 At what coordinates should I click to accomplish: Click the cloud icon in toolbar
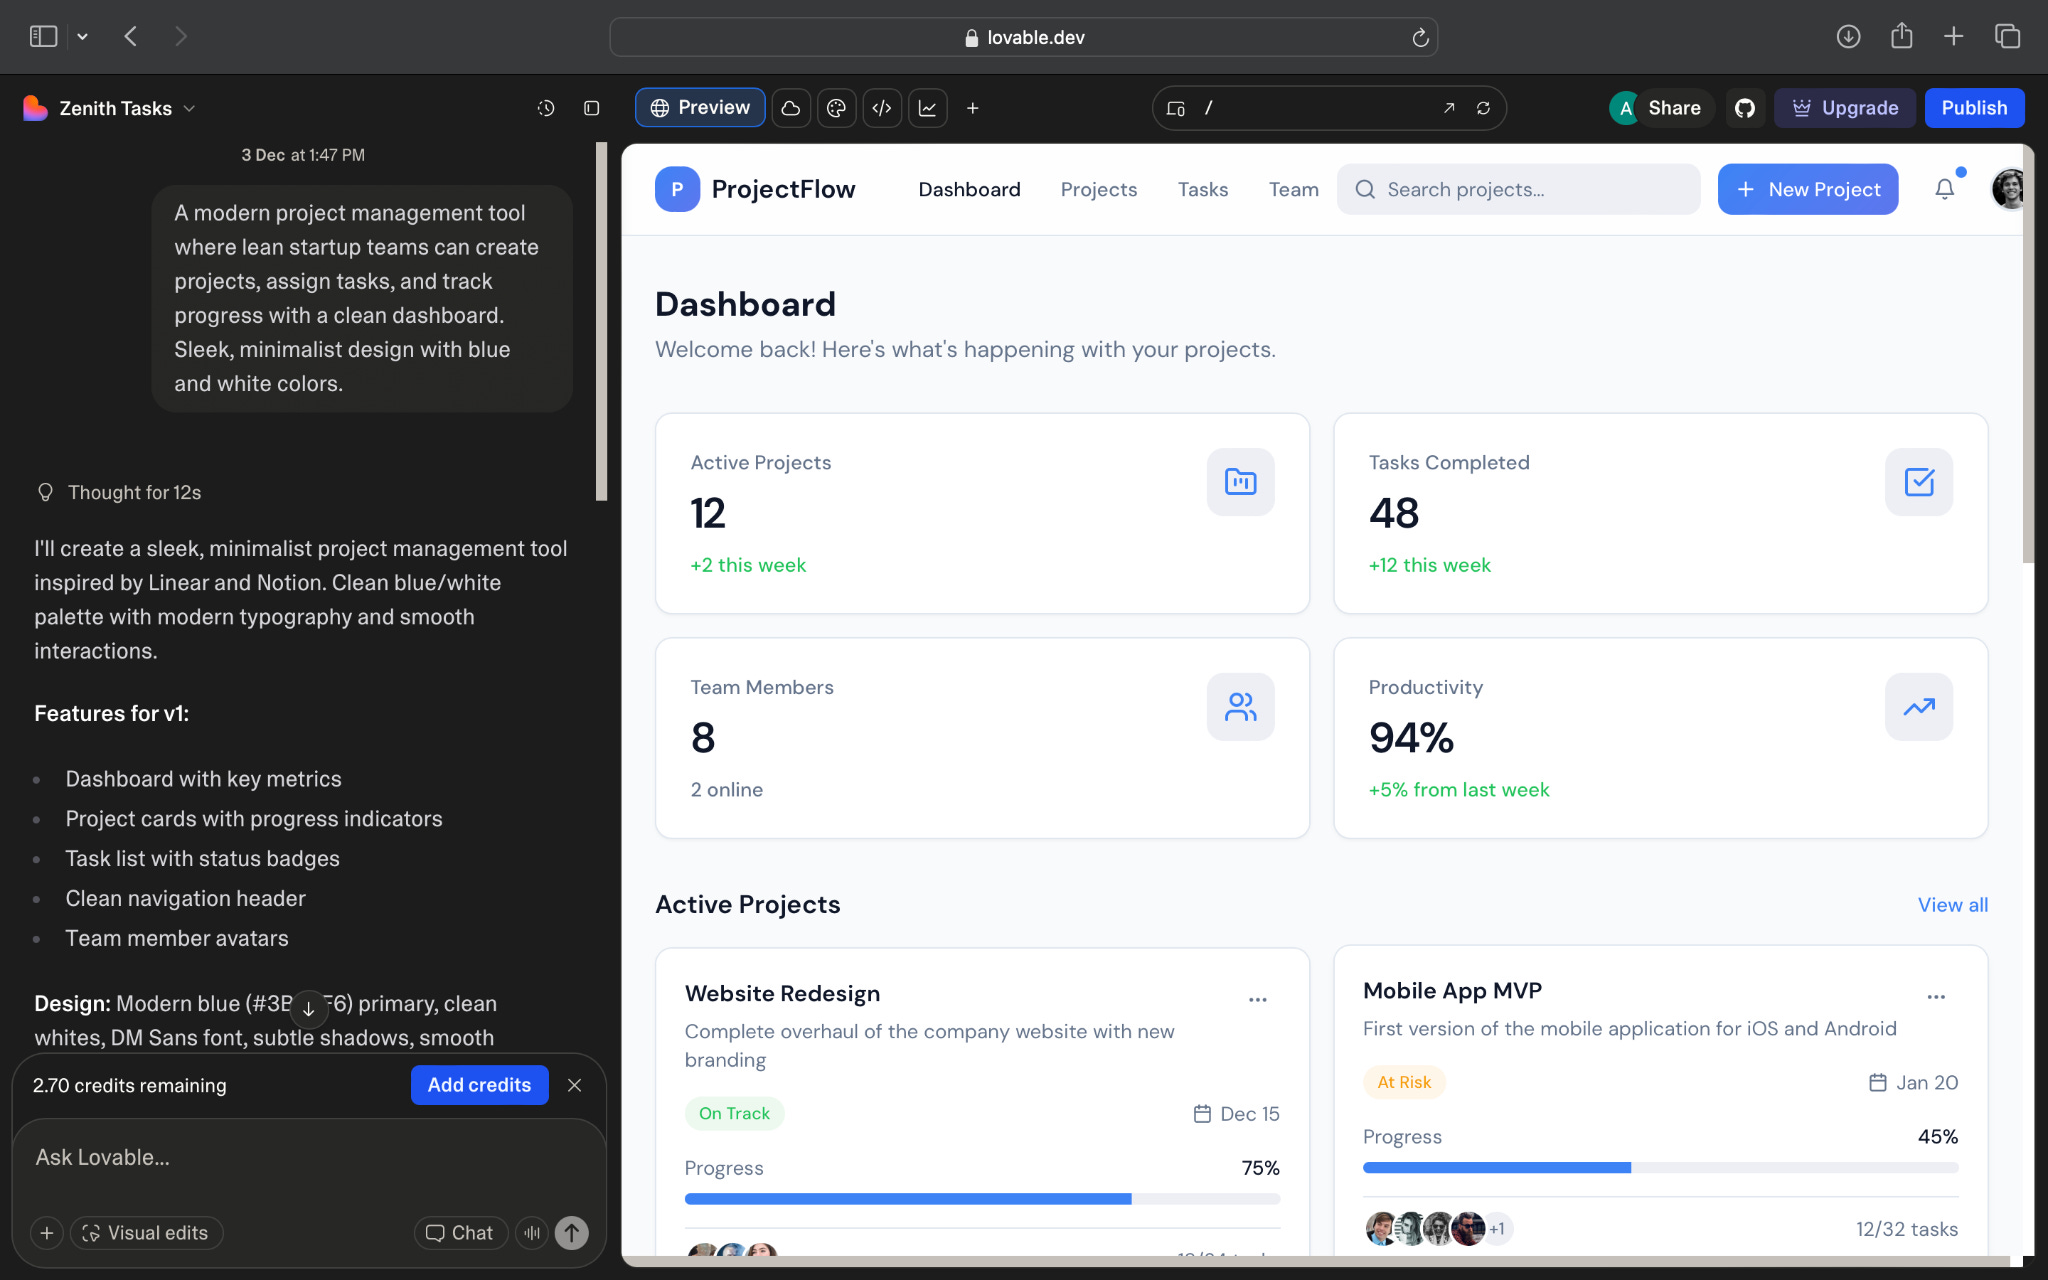(x=790, y=108)
